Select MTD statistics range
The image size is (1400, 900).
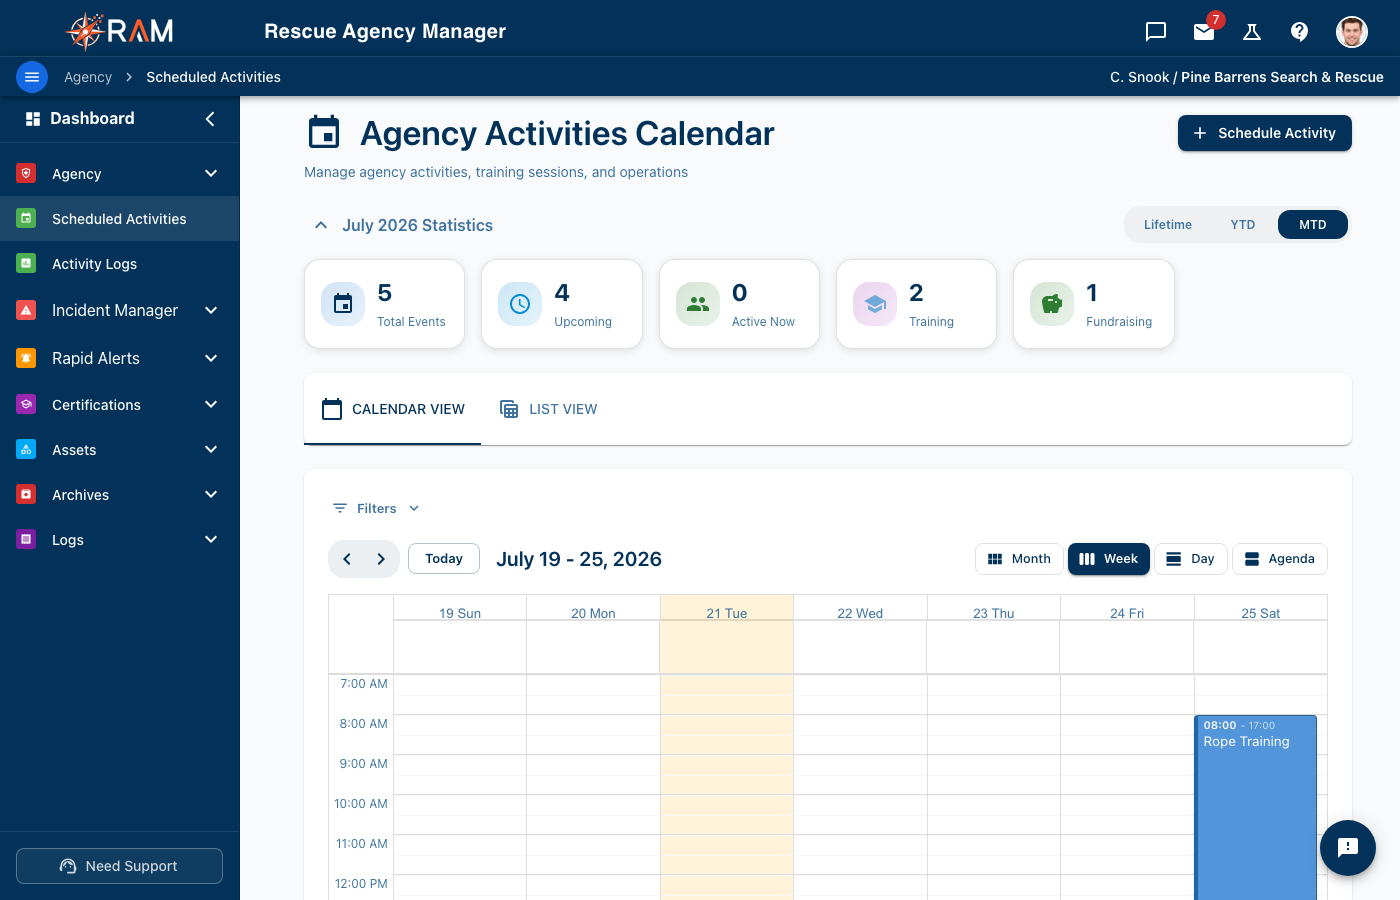(x=1313, y=225)
